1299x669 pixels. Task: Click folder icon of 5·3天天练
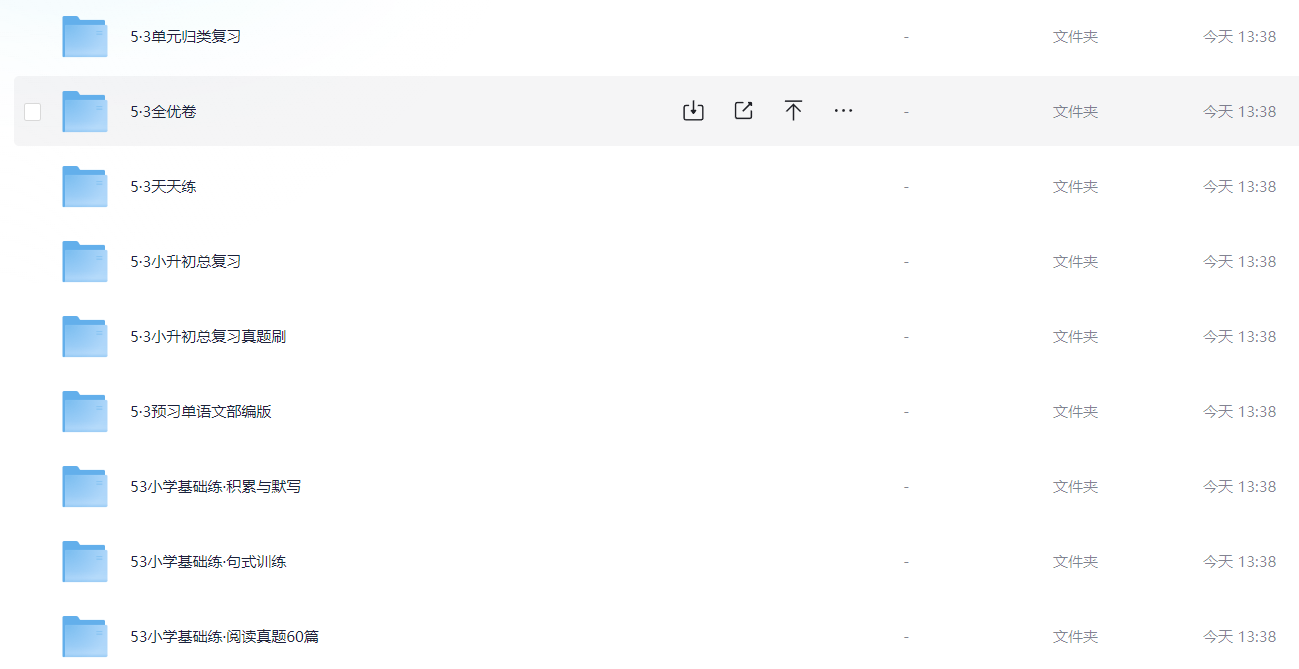pyautogui.click(x=85, y=186)
